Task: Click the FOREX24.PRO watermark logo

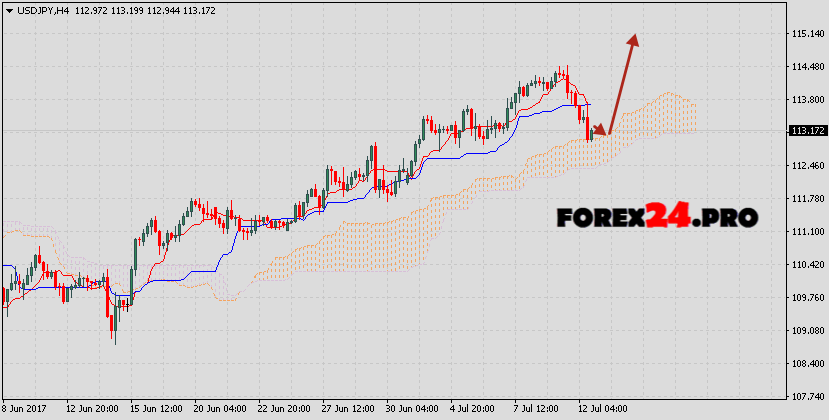Action: pyautogui.click(x=657, y=215)
